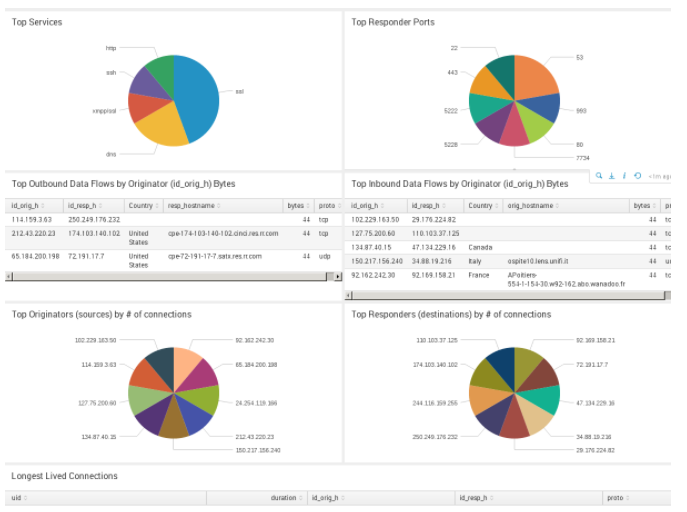Select outbound row cell 65.184.200.198

(35, 256)
